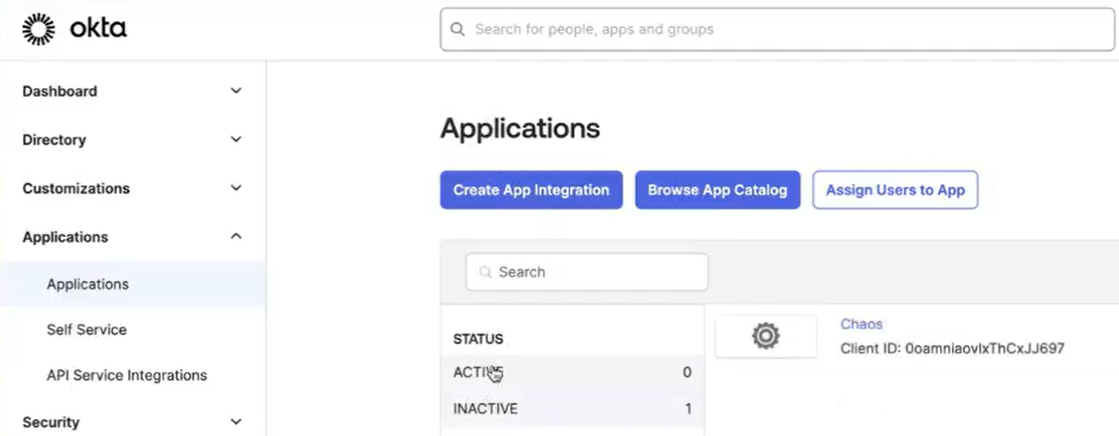Expand the Security menu chevron
Image resolution: width=1119 pixels, height=436 pixels.
(x=236, y=422)
